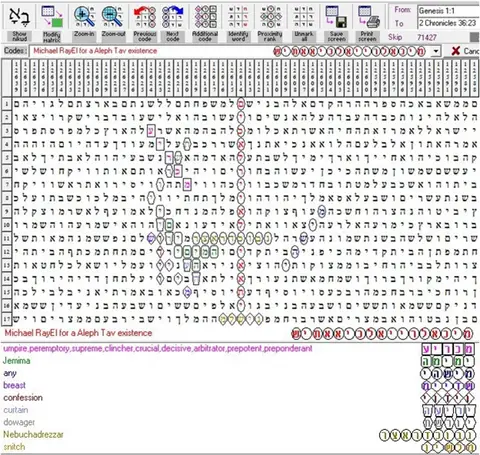Select the Jemima term in the list
Screen dimensions: 480x455
17,361
